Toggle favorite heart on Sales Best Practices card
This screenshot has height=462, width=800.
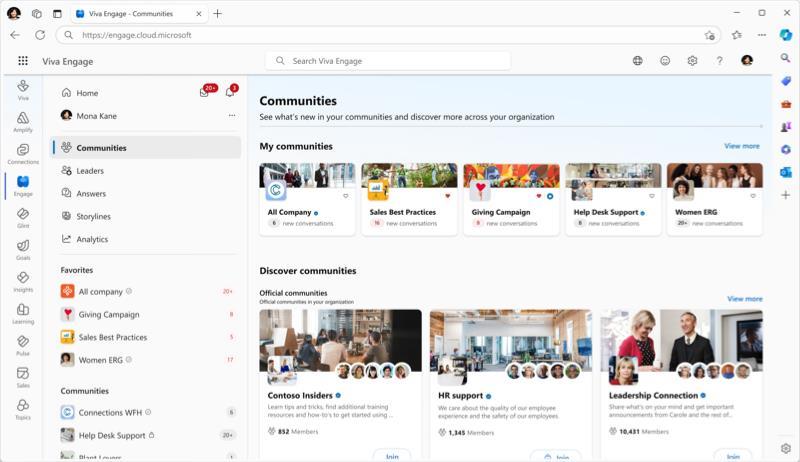(448, 196)
